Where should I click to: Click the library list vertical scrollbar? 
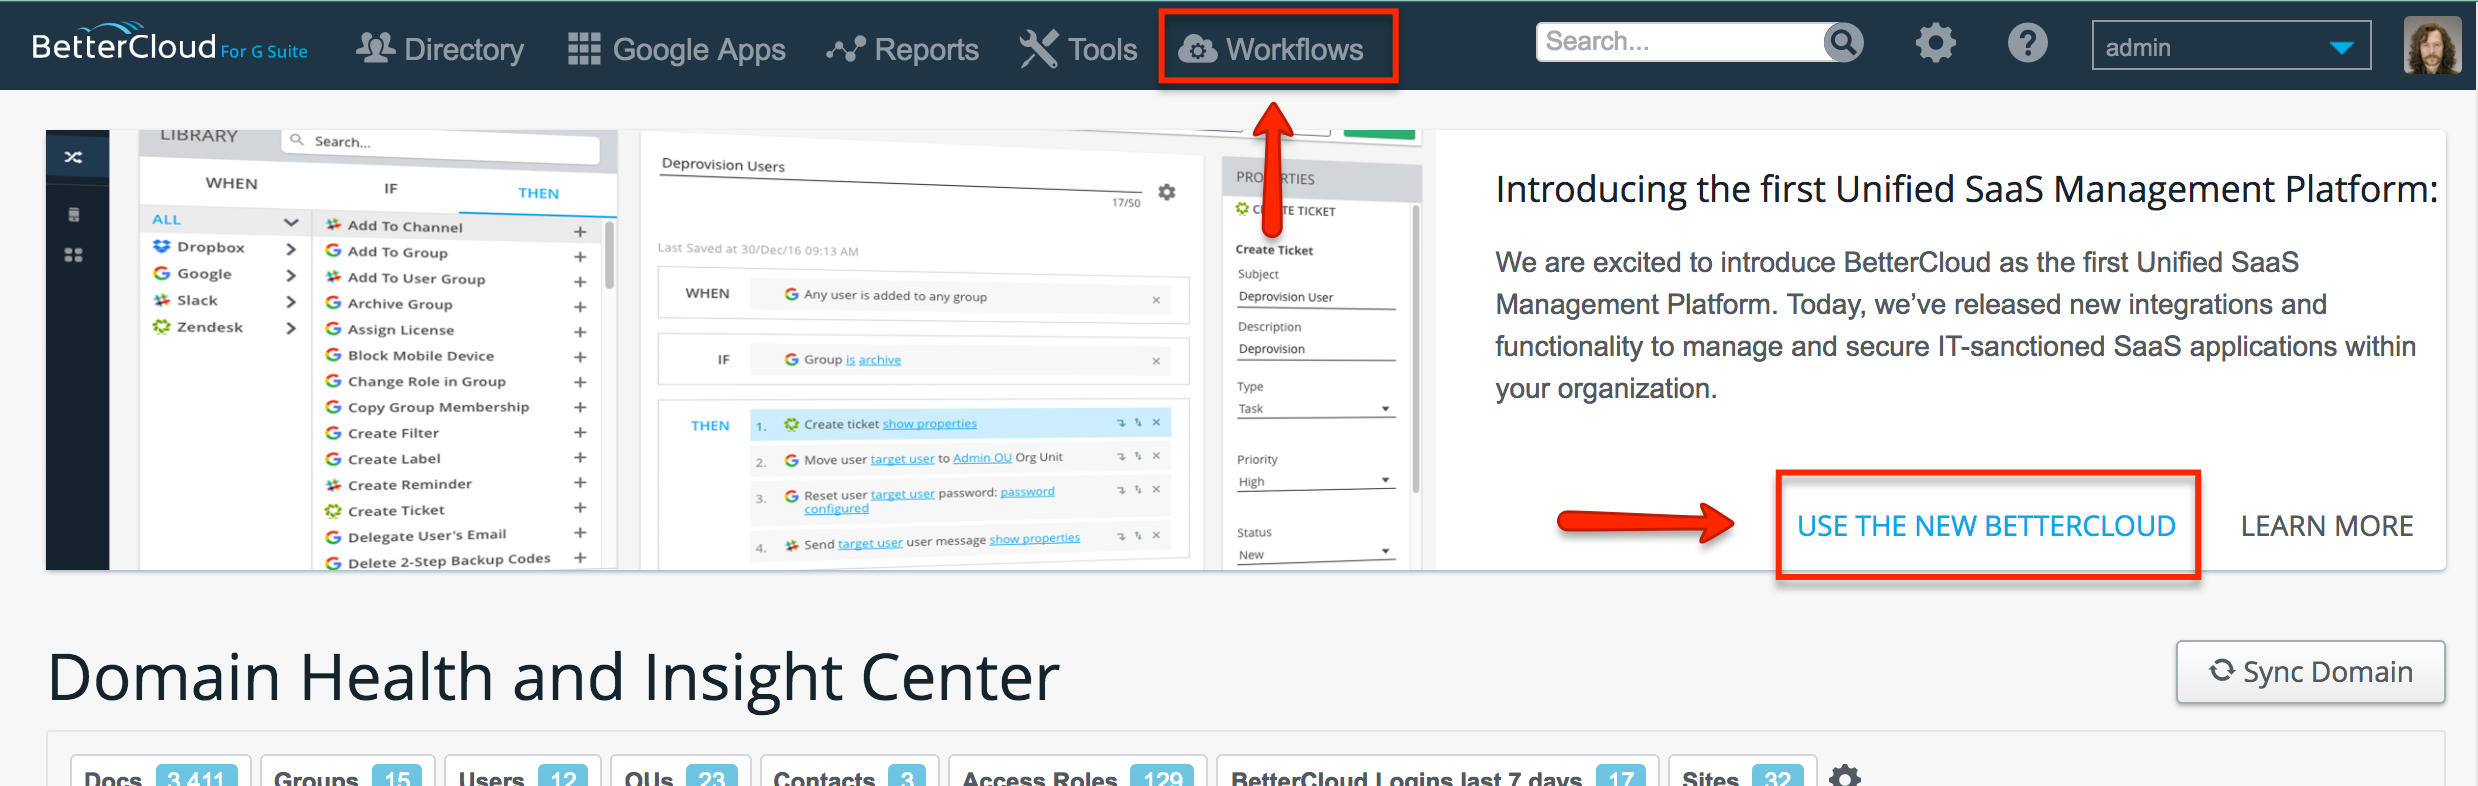[609, 255]
